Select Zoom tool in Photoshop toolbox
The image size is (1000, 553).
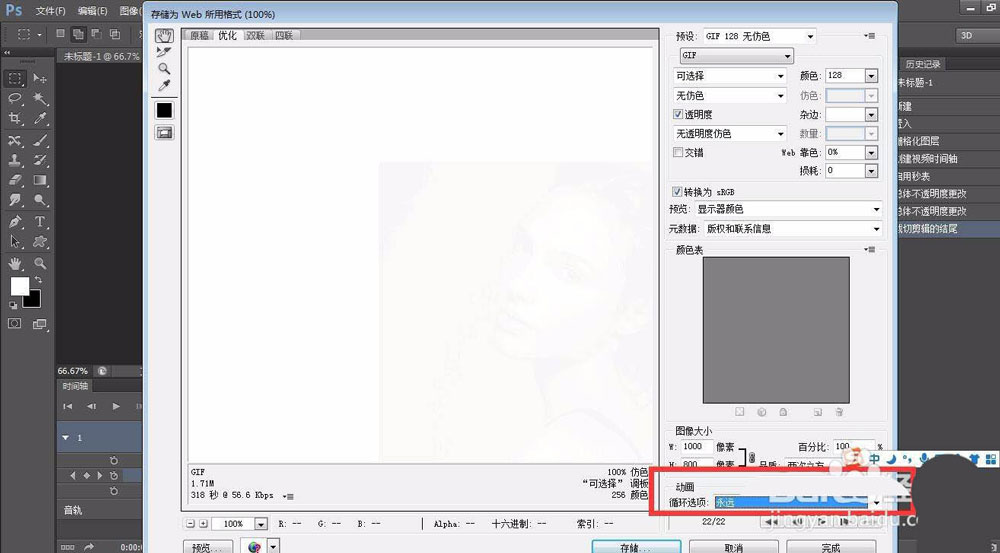[40, 263]
